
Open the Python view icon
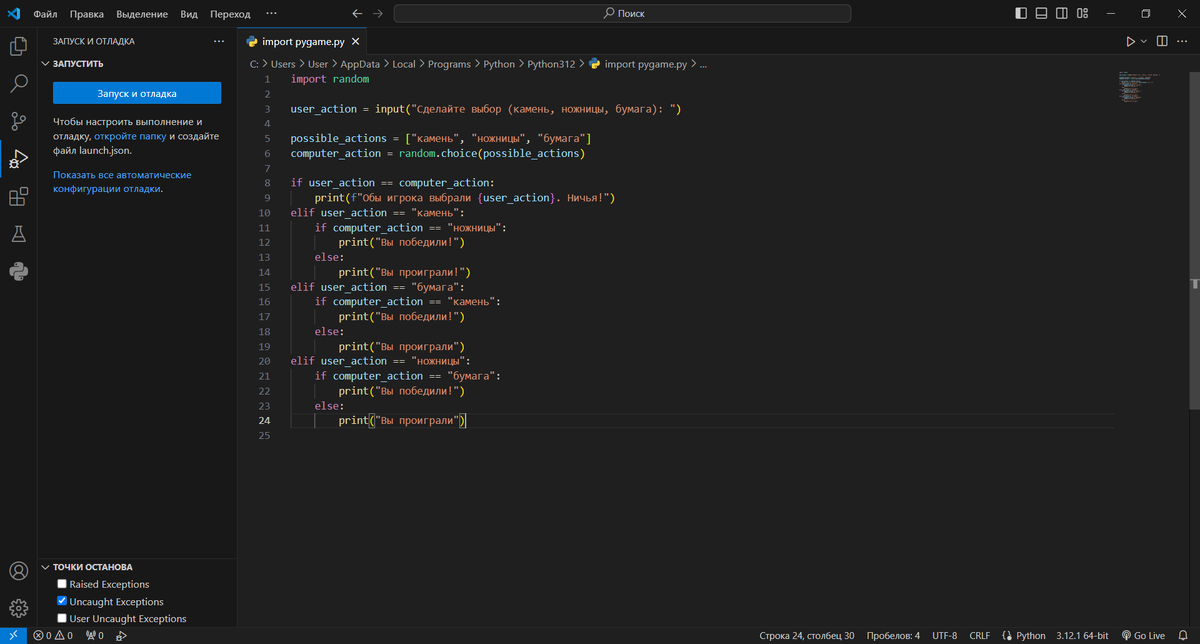18,271
